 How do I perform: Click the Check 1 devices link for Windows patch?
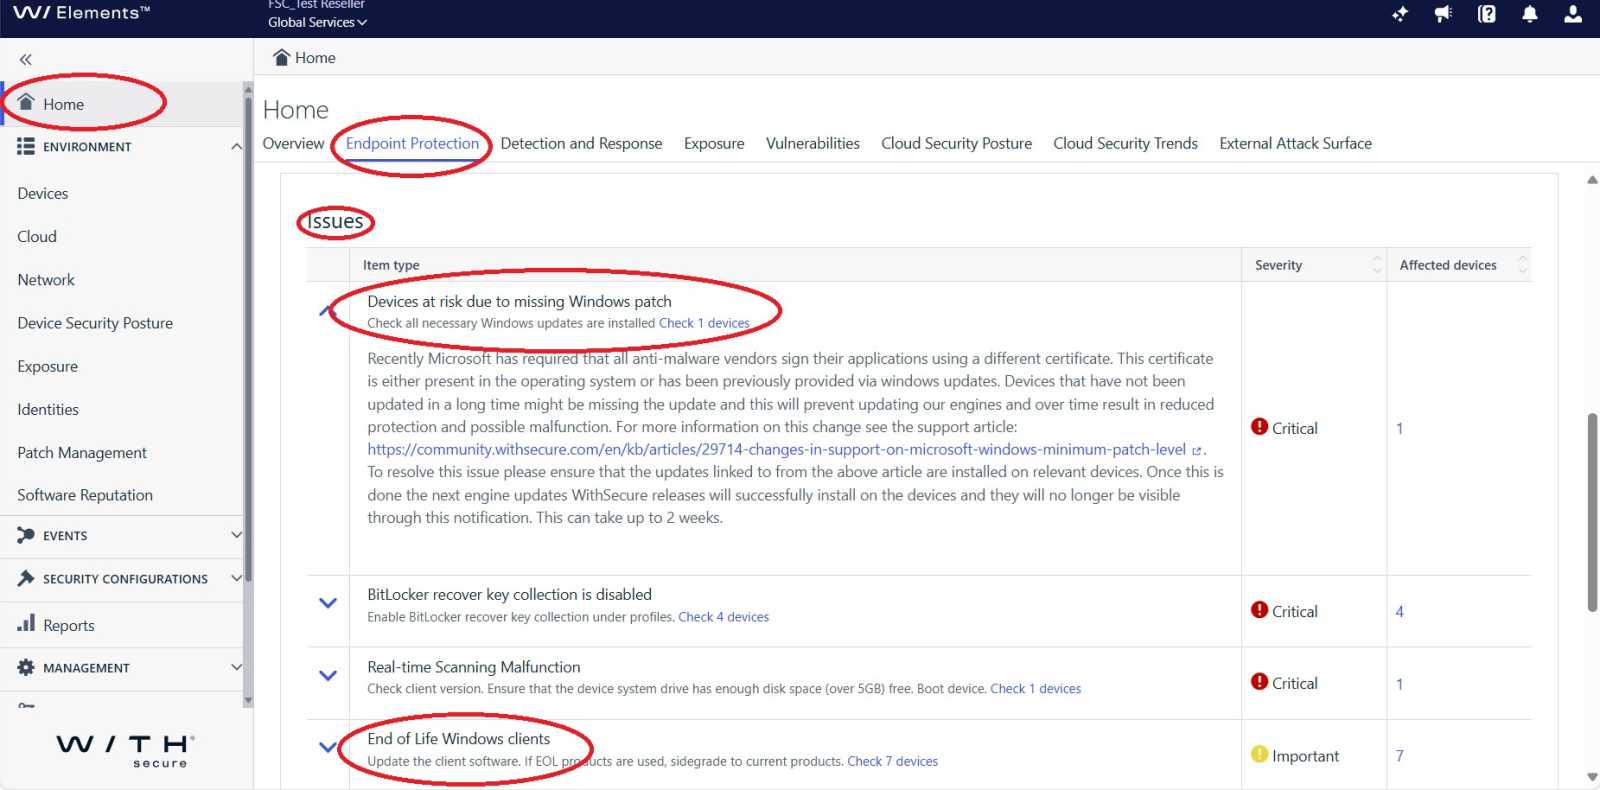tap(704, 323)
